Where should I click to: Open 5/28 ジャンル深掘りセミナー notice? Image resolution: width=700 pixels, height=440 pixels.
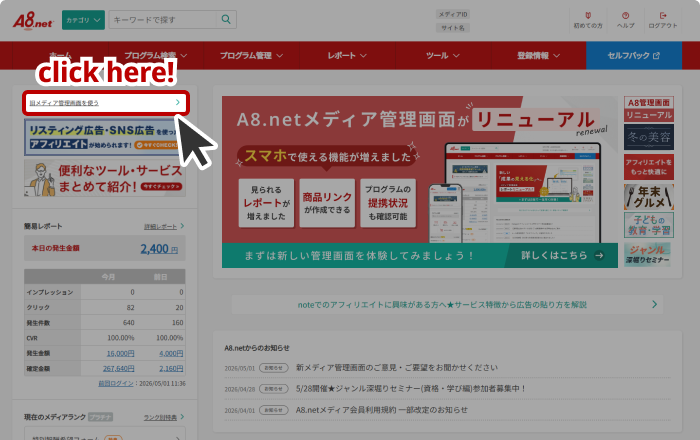tap(410, 389)
